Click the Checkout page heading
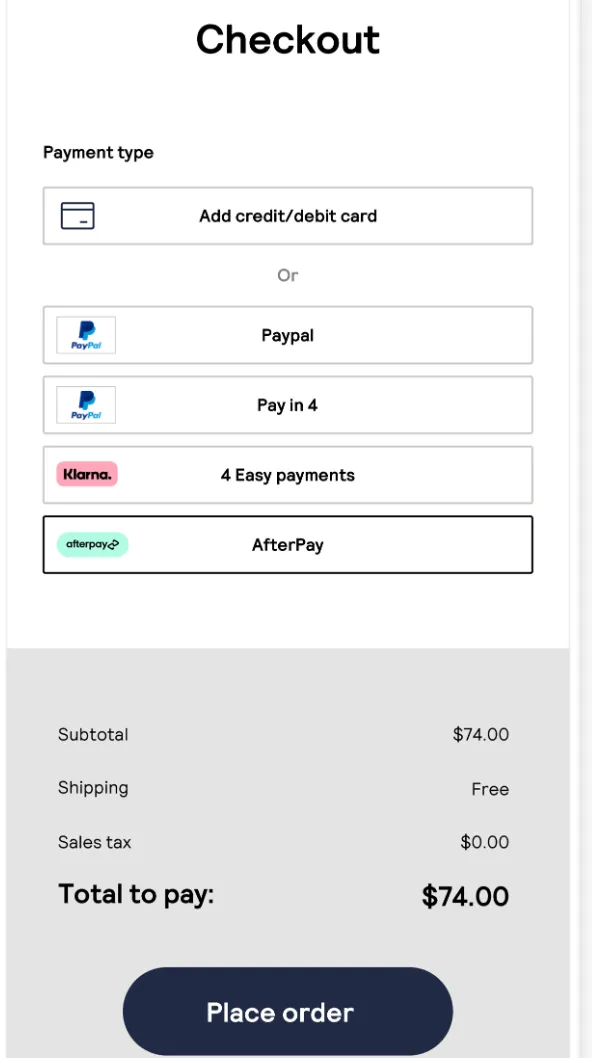The width and height of the screenshot is (592, 1058). (288, 39)
